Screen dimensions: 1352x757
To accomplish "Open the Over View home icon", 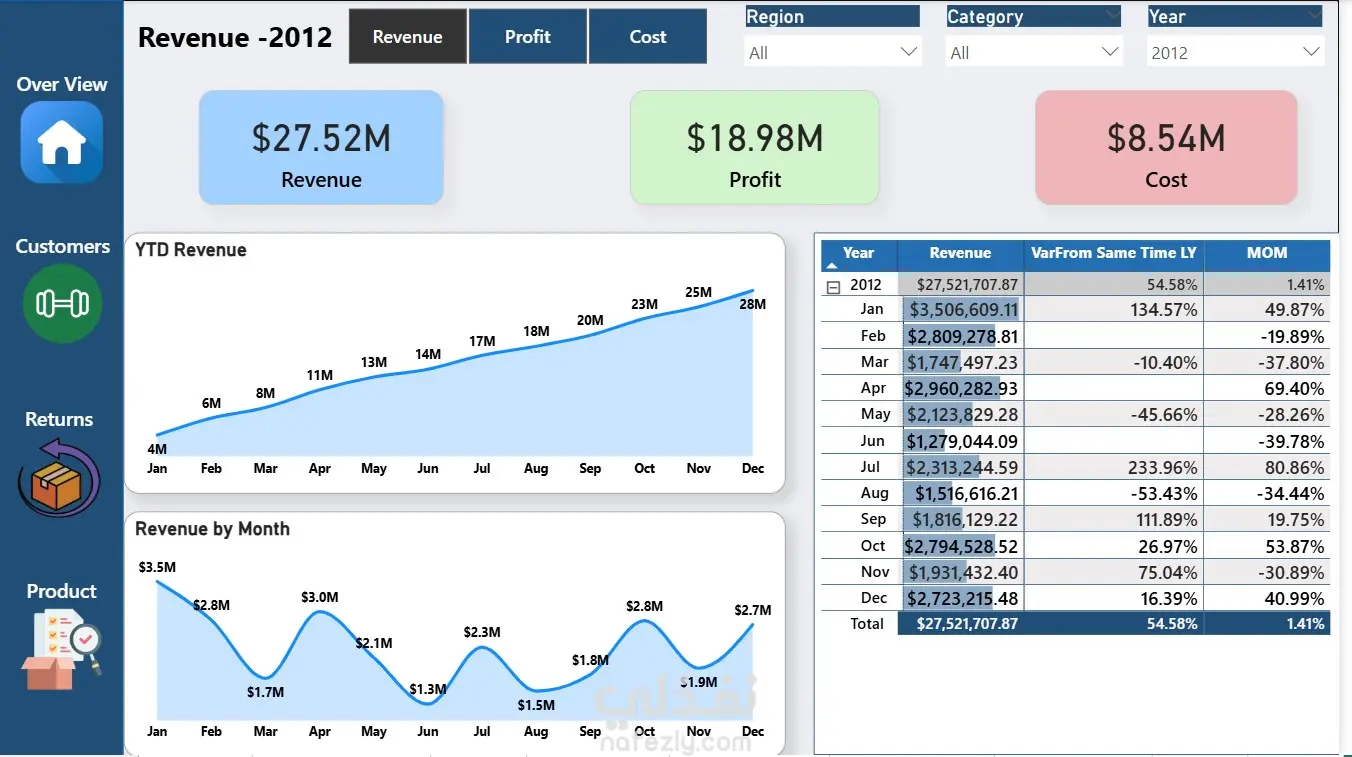I will tap(62, 142).
